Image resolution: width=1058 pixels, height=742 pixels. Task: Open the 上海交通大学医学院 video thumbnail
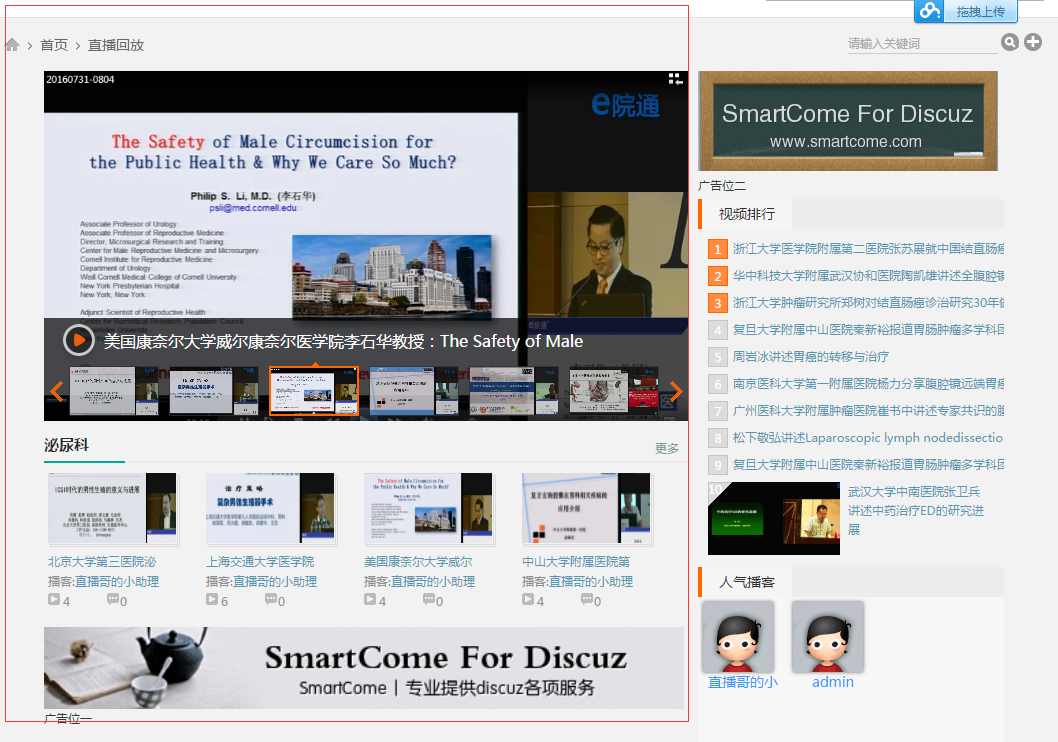271,508
